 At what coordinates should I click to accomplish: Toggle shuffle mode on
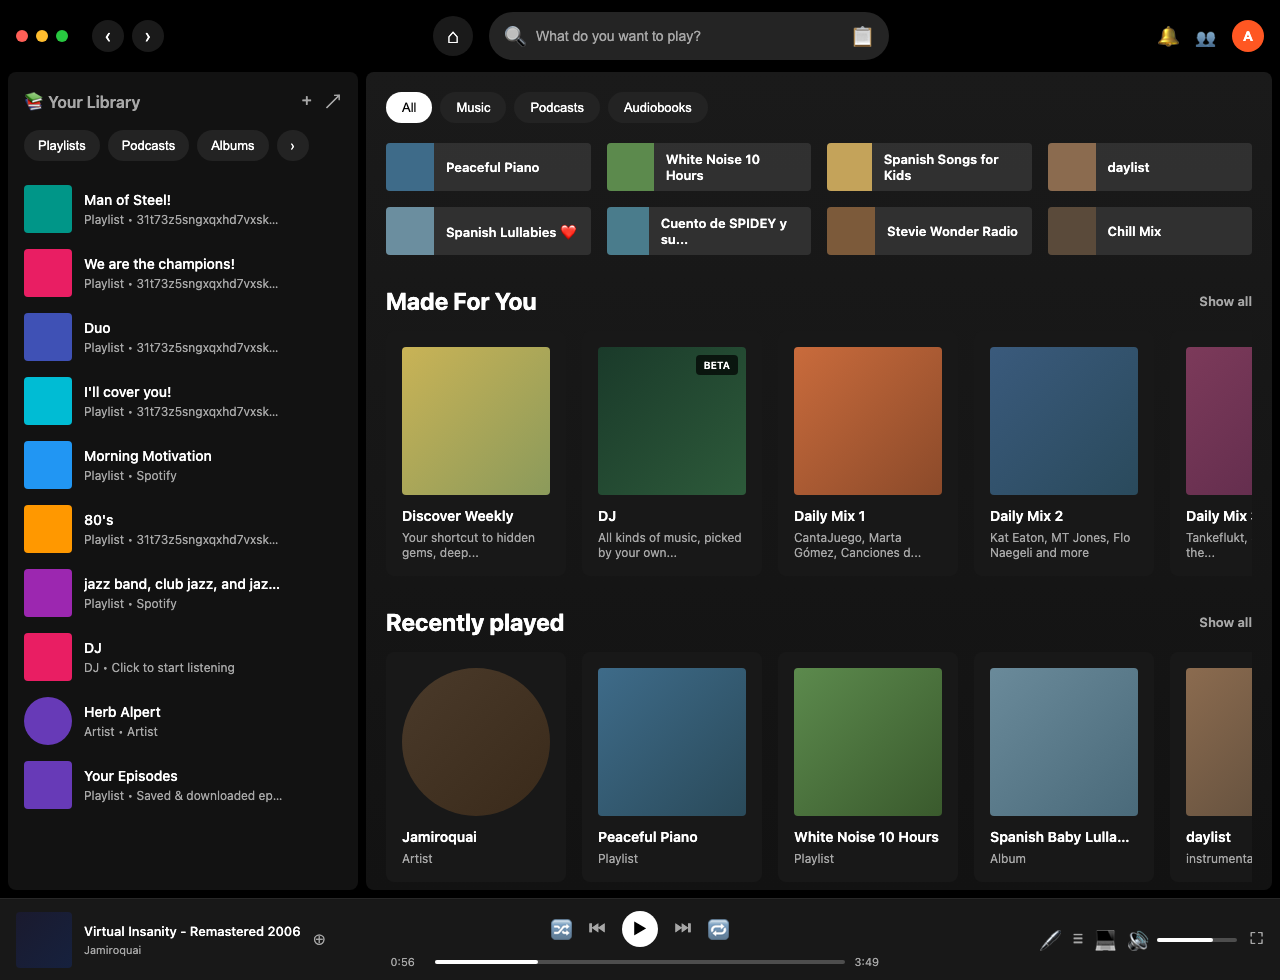click(x=561, y=928)
